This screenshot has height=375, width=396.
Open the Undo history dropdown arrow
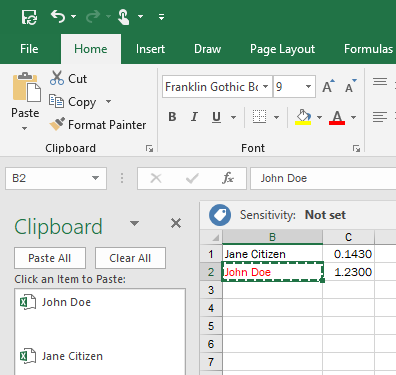click(x=73, y=16)
